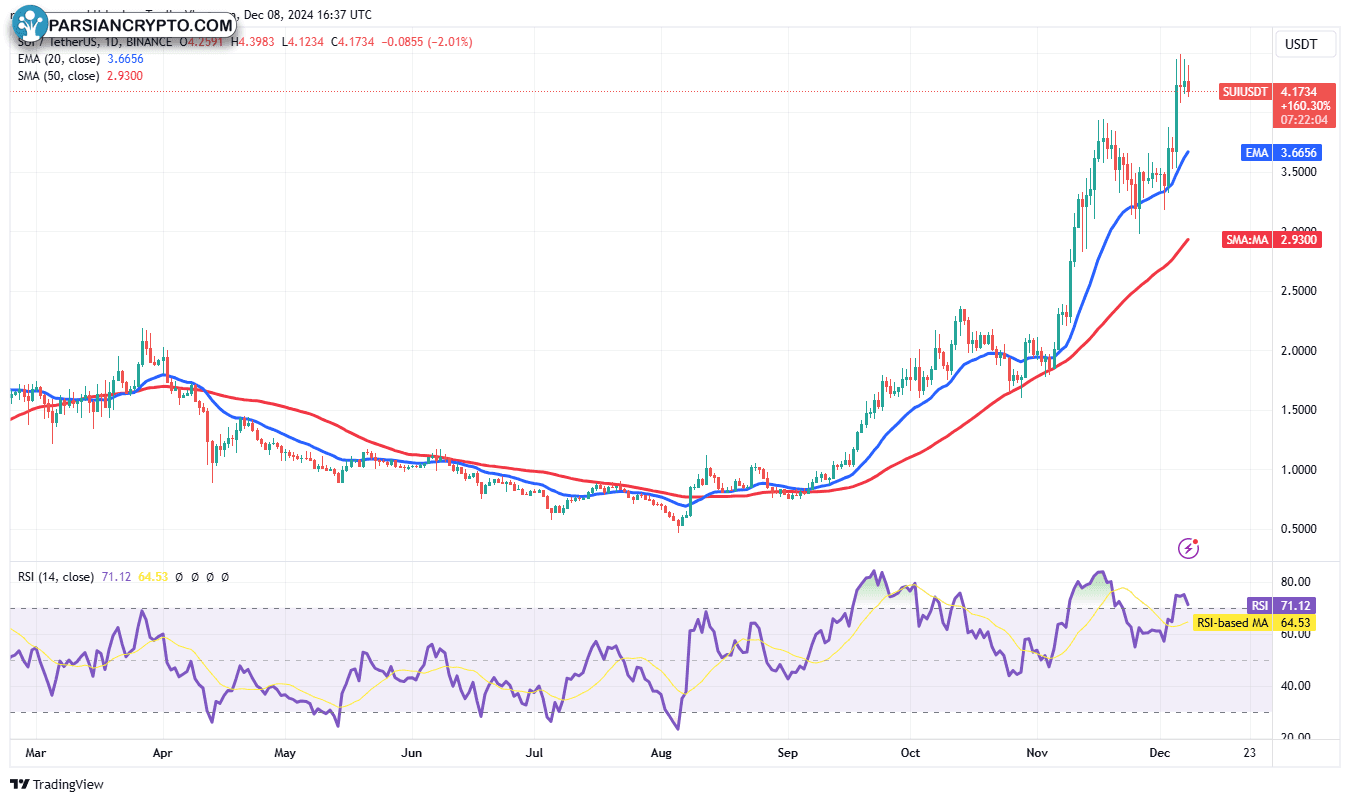Click the countdown timer 07:22:04

click(1304, 120)
